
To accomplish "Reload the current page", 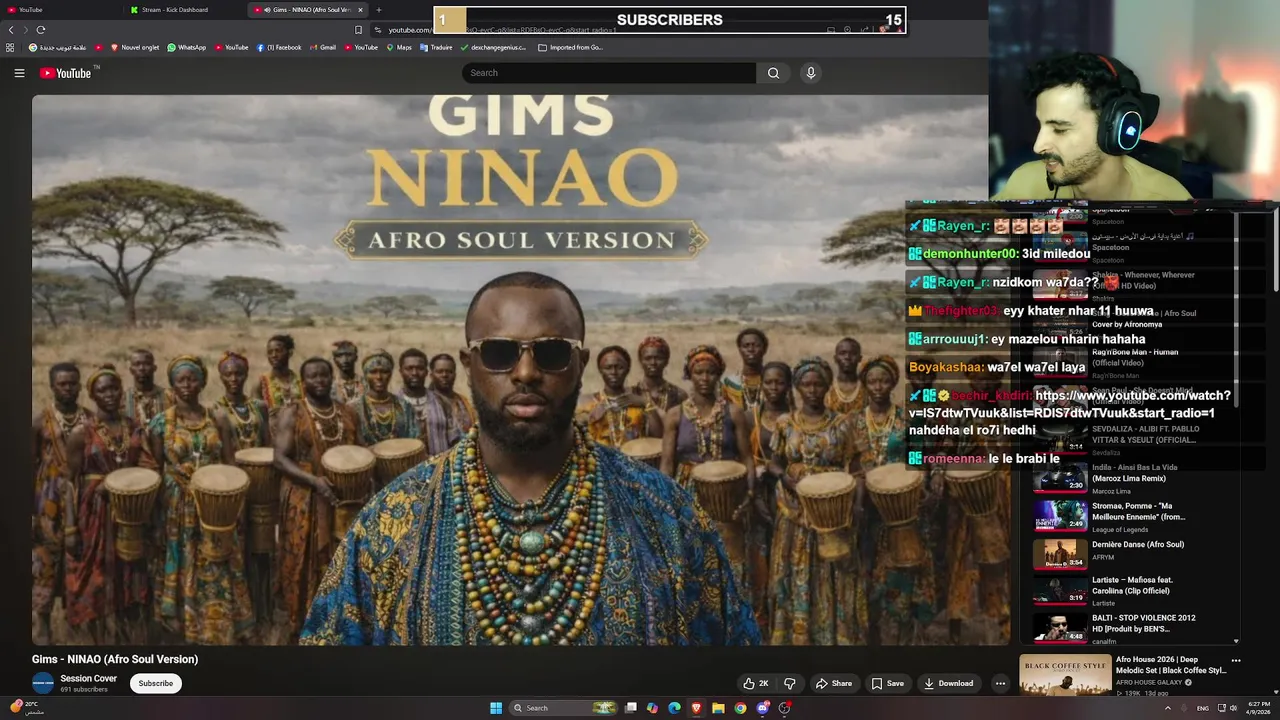I will [41, 30].
